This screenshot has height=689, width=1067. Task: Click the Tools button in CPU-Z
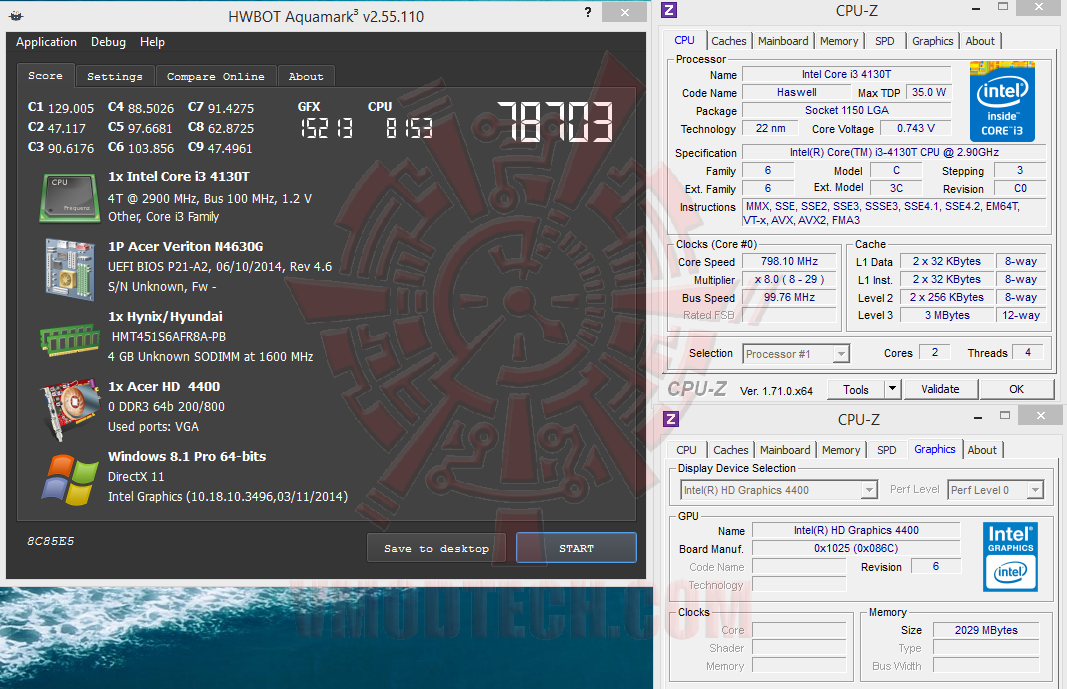pyautogui.click(x=855, y=390)
